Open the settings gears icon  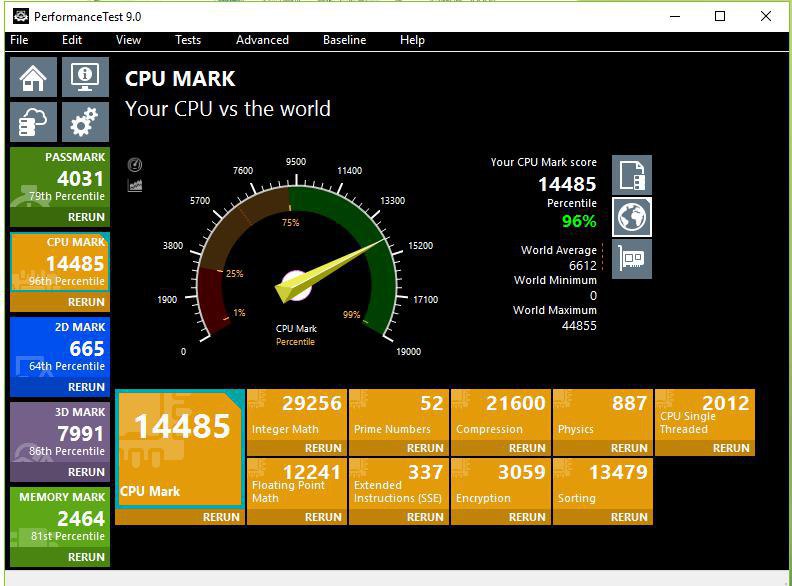(x=85, y=122)
